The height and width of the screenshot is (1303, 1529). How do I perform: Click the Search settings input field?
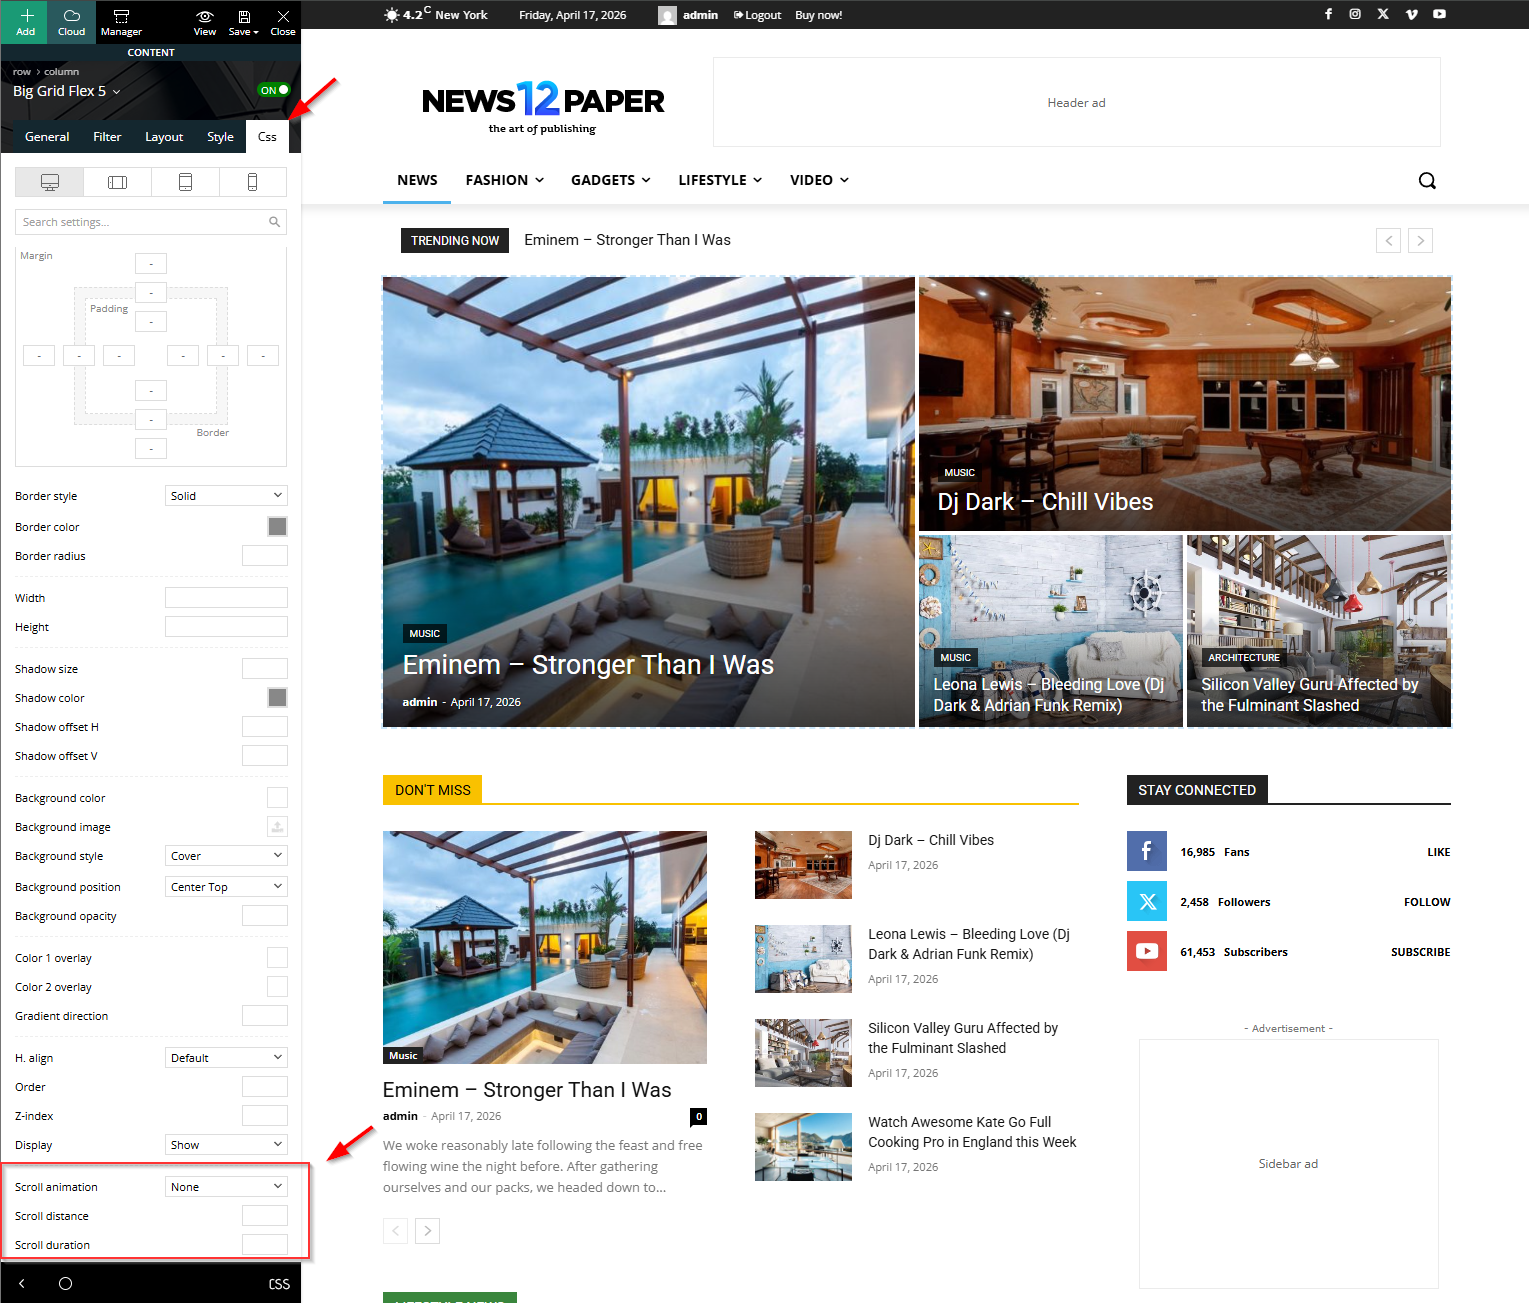point(143,222)
